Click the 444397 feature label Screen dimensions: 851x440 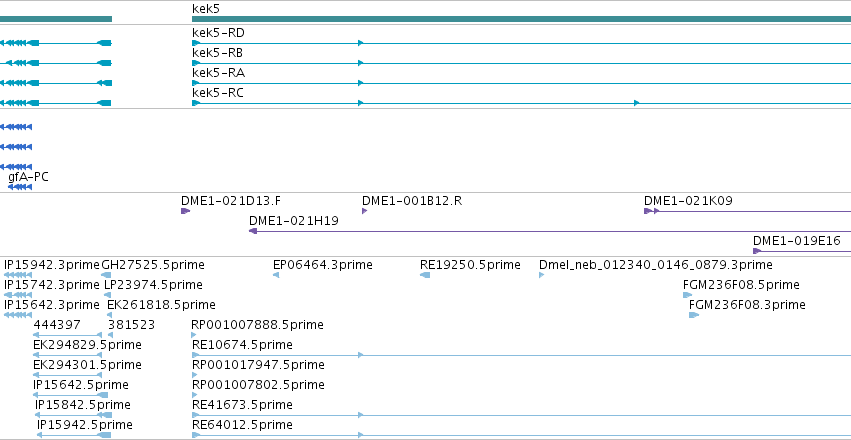pyautogui.click(x=57, y=325)
